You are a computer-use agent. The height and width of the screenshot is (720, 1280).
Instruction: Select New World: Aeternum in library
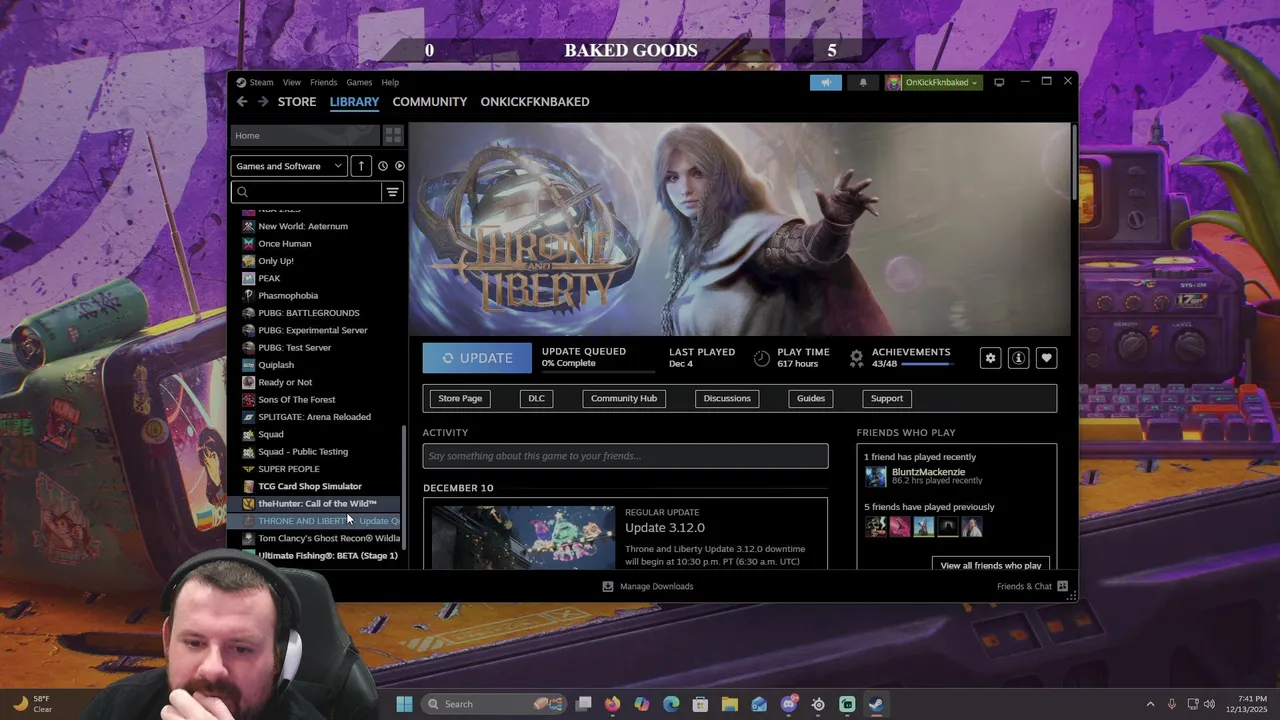(303, 226)
